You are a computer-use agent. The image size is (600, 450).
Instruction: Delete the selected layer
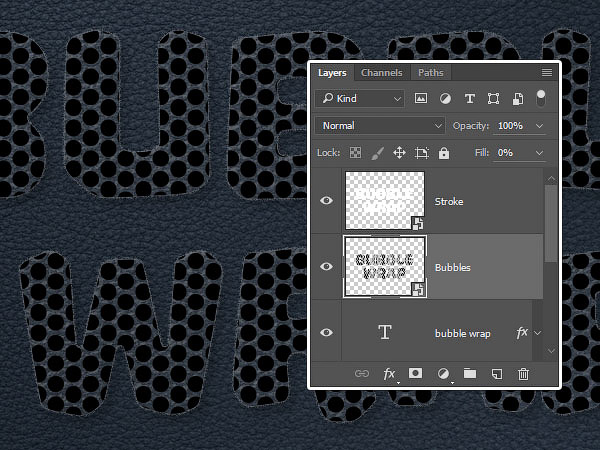(x=523, y=374)
